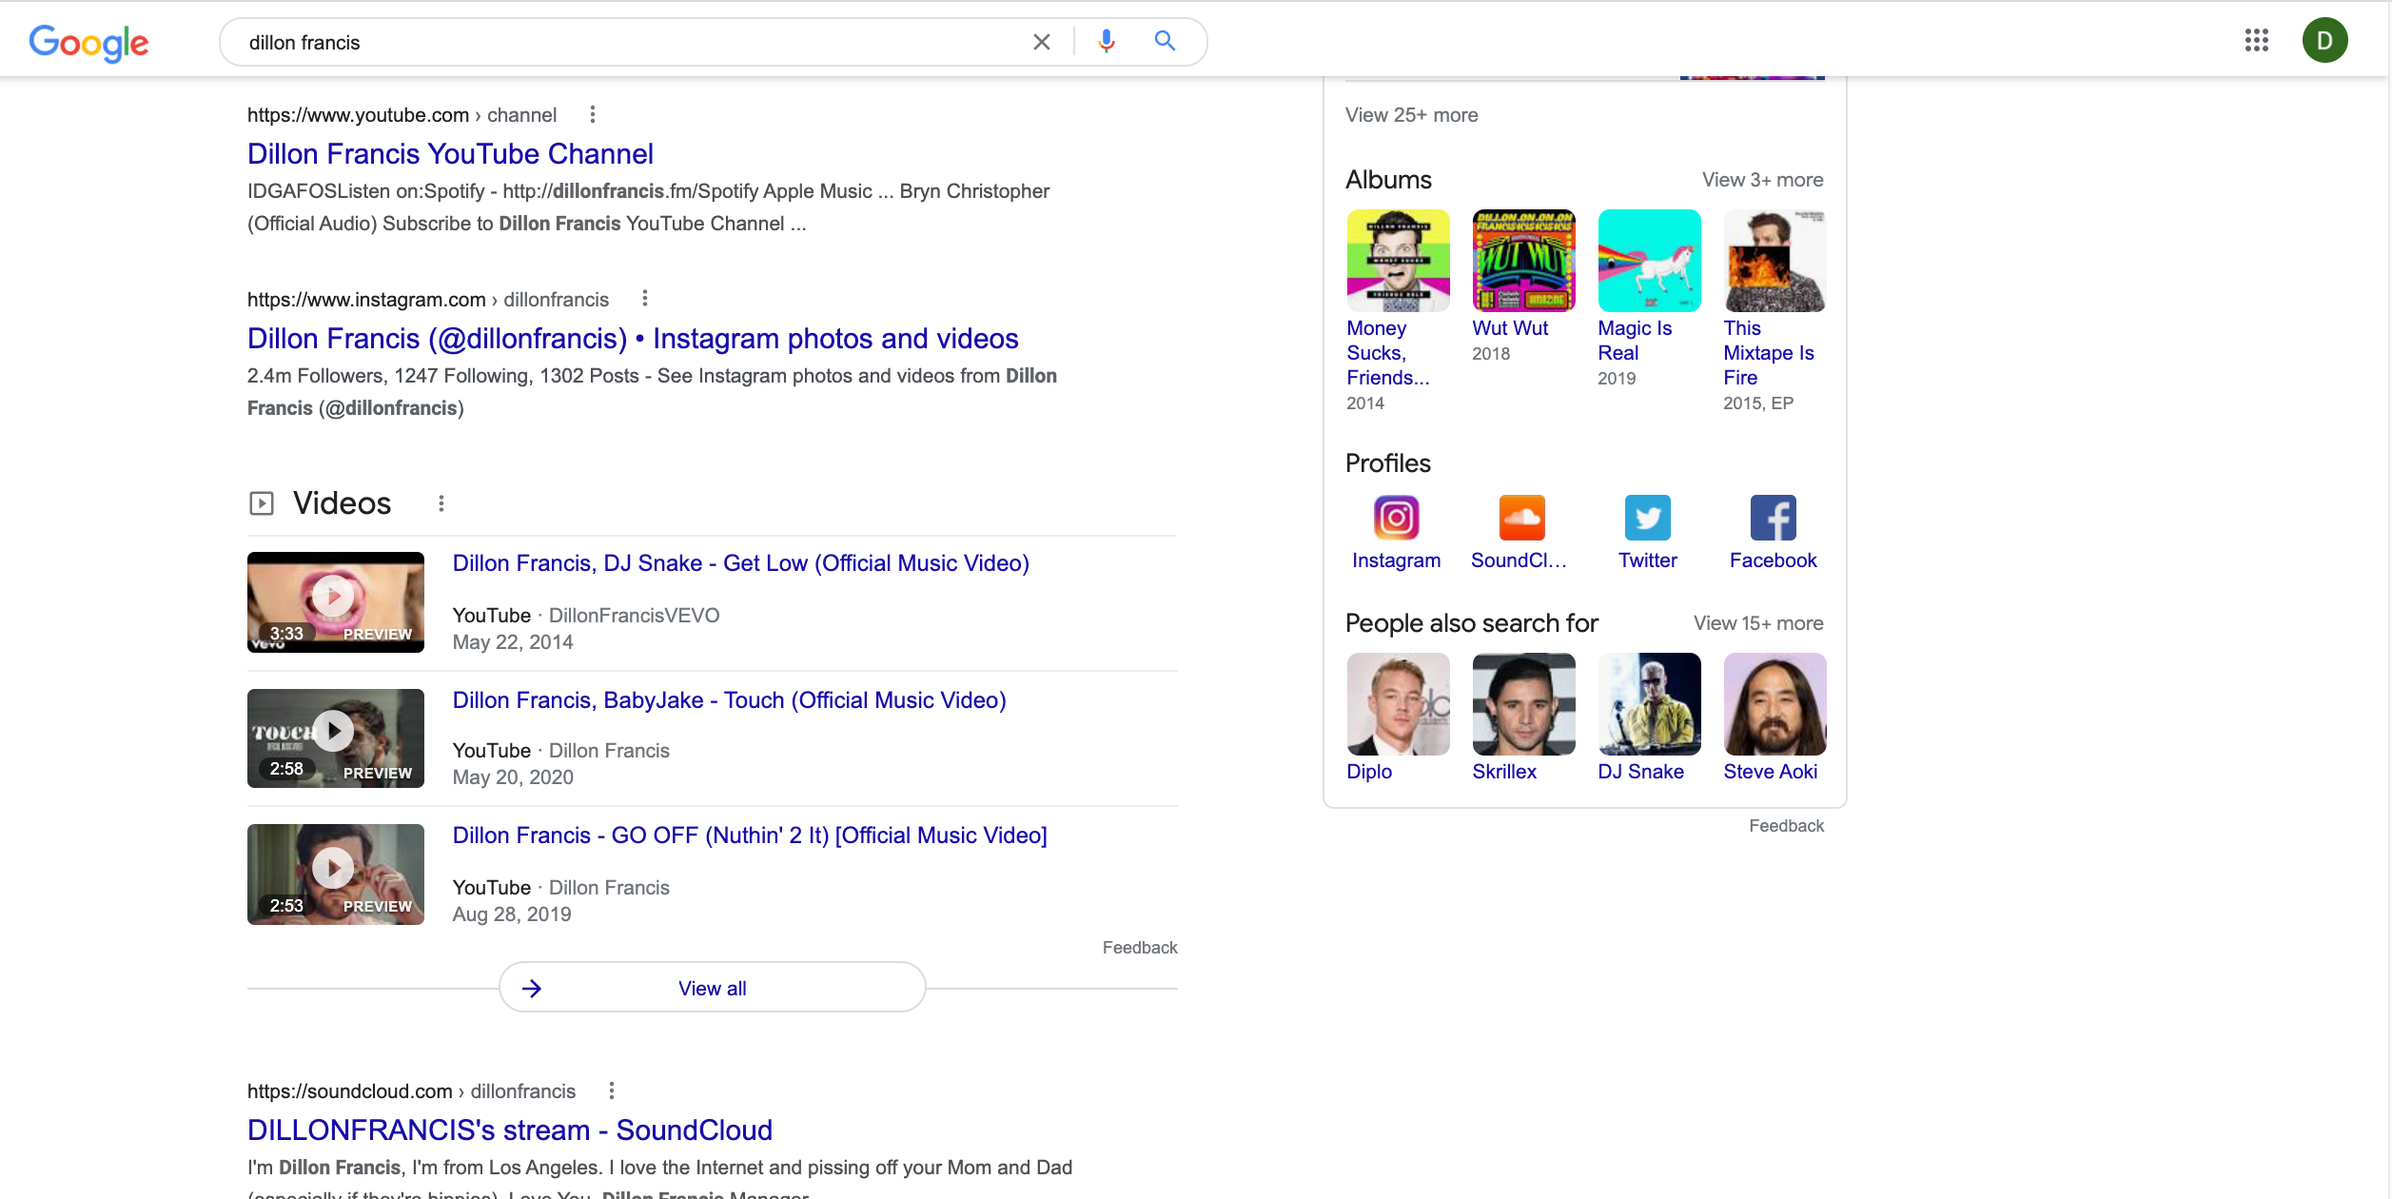This screenshot has width=2392, height=1199.
Task: Open options menu for the Instagram result
Action: (x=645, y=299)
